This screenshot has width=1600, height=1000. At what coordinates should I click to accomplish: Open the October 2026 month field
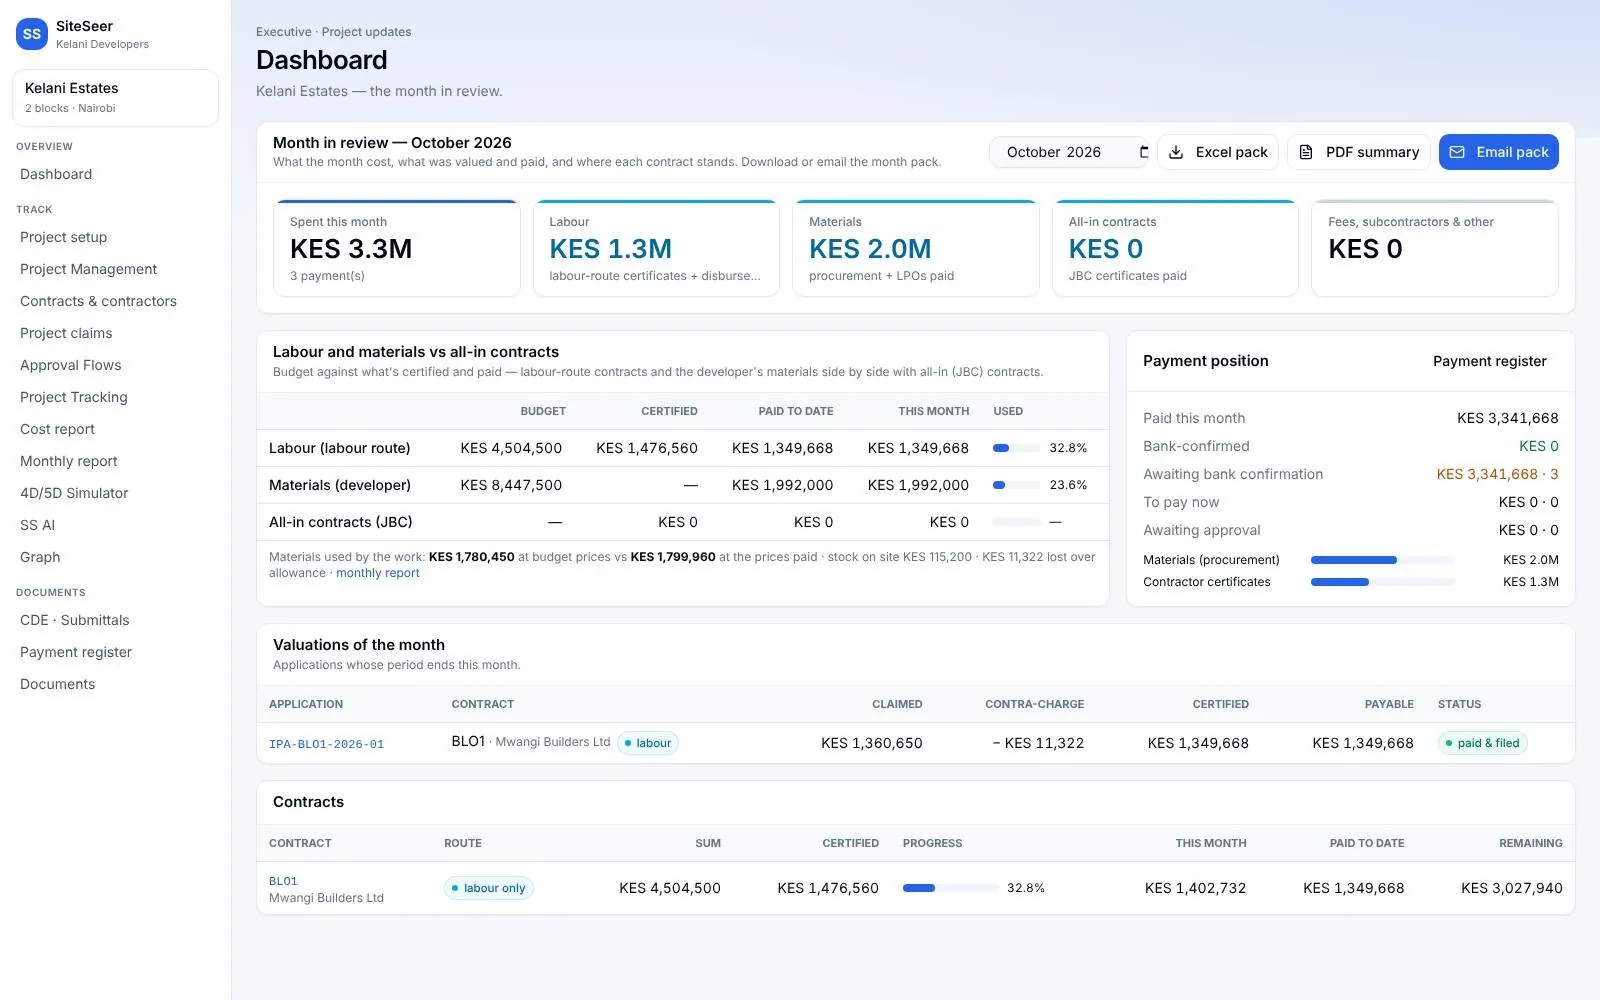pyautogui.click(x=1069, y=152)
